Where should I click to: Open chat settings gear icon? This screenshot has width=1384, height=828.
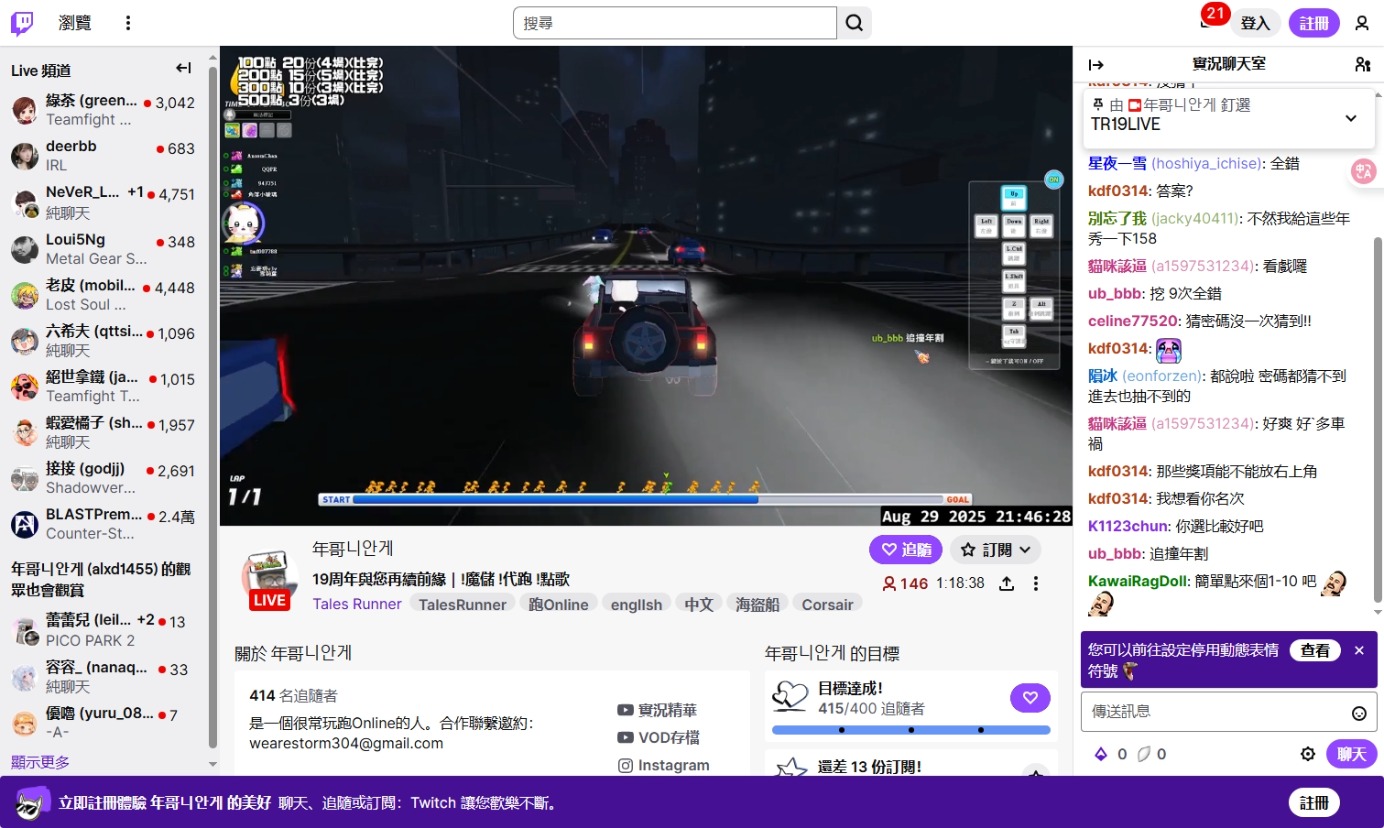(x=1307, y=754)
